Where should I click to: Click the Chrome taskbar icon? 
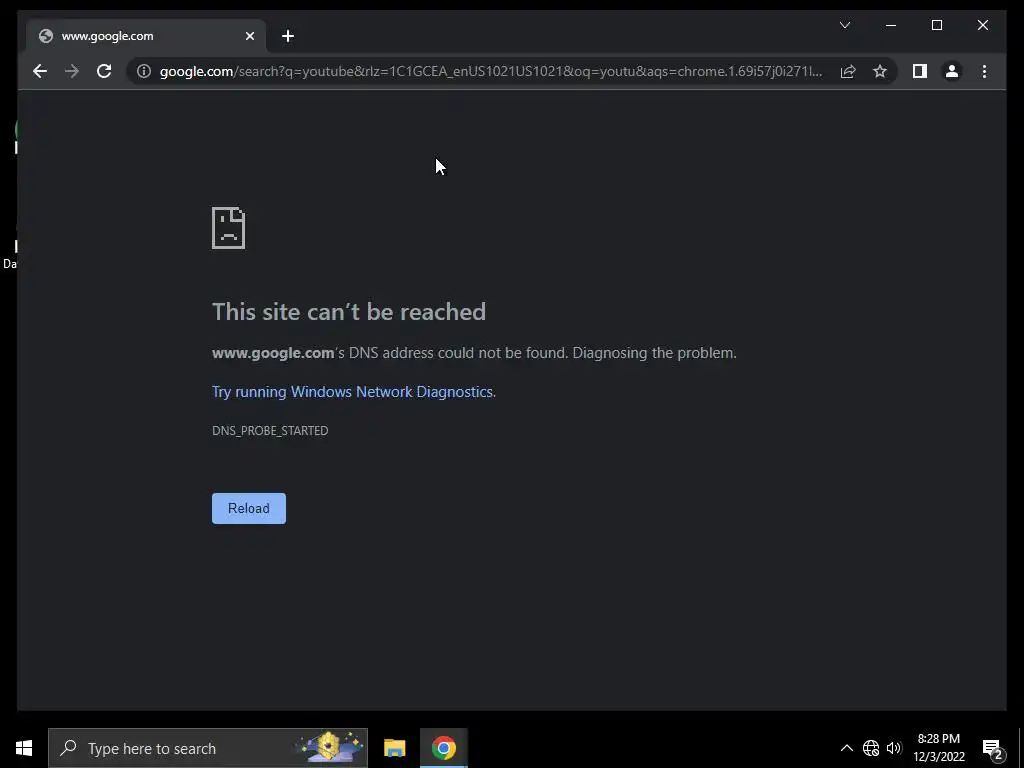[x=443, y=748]
